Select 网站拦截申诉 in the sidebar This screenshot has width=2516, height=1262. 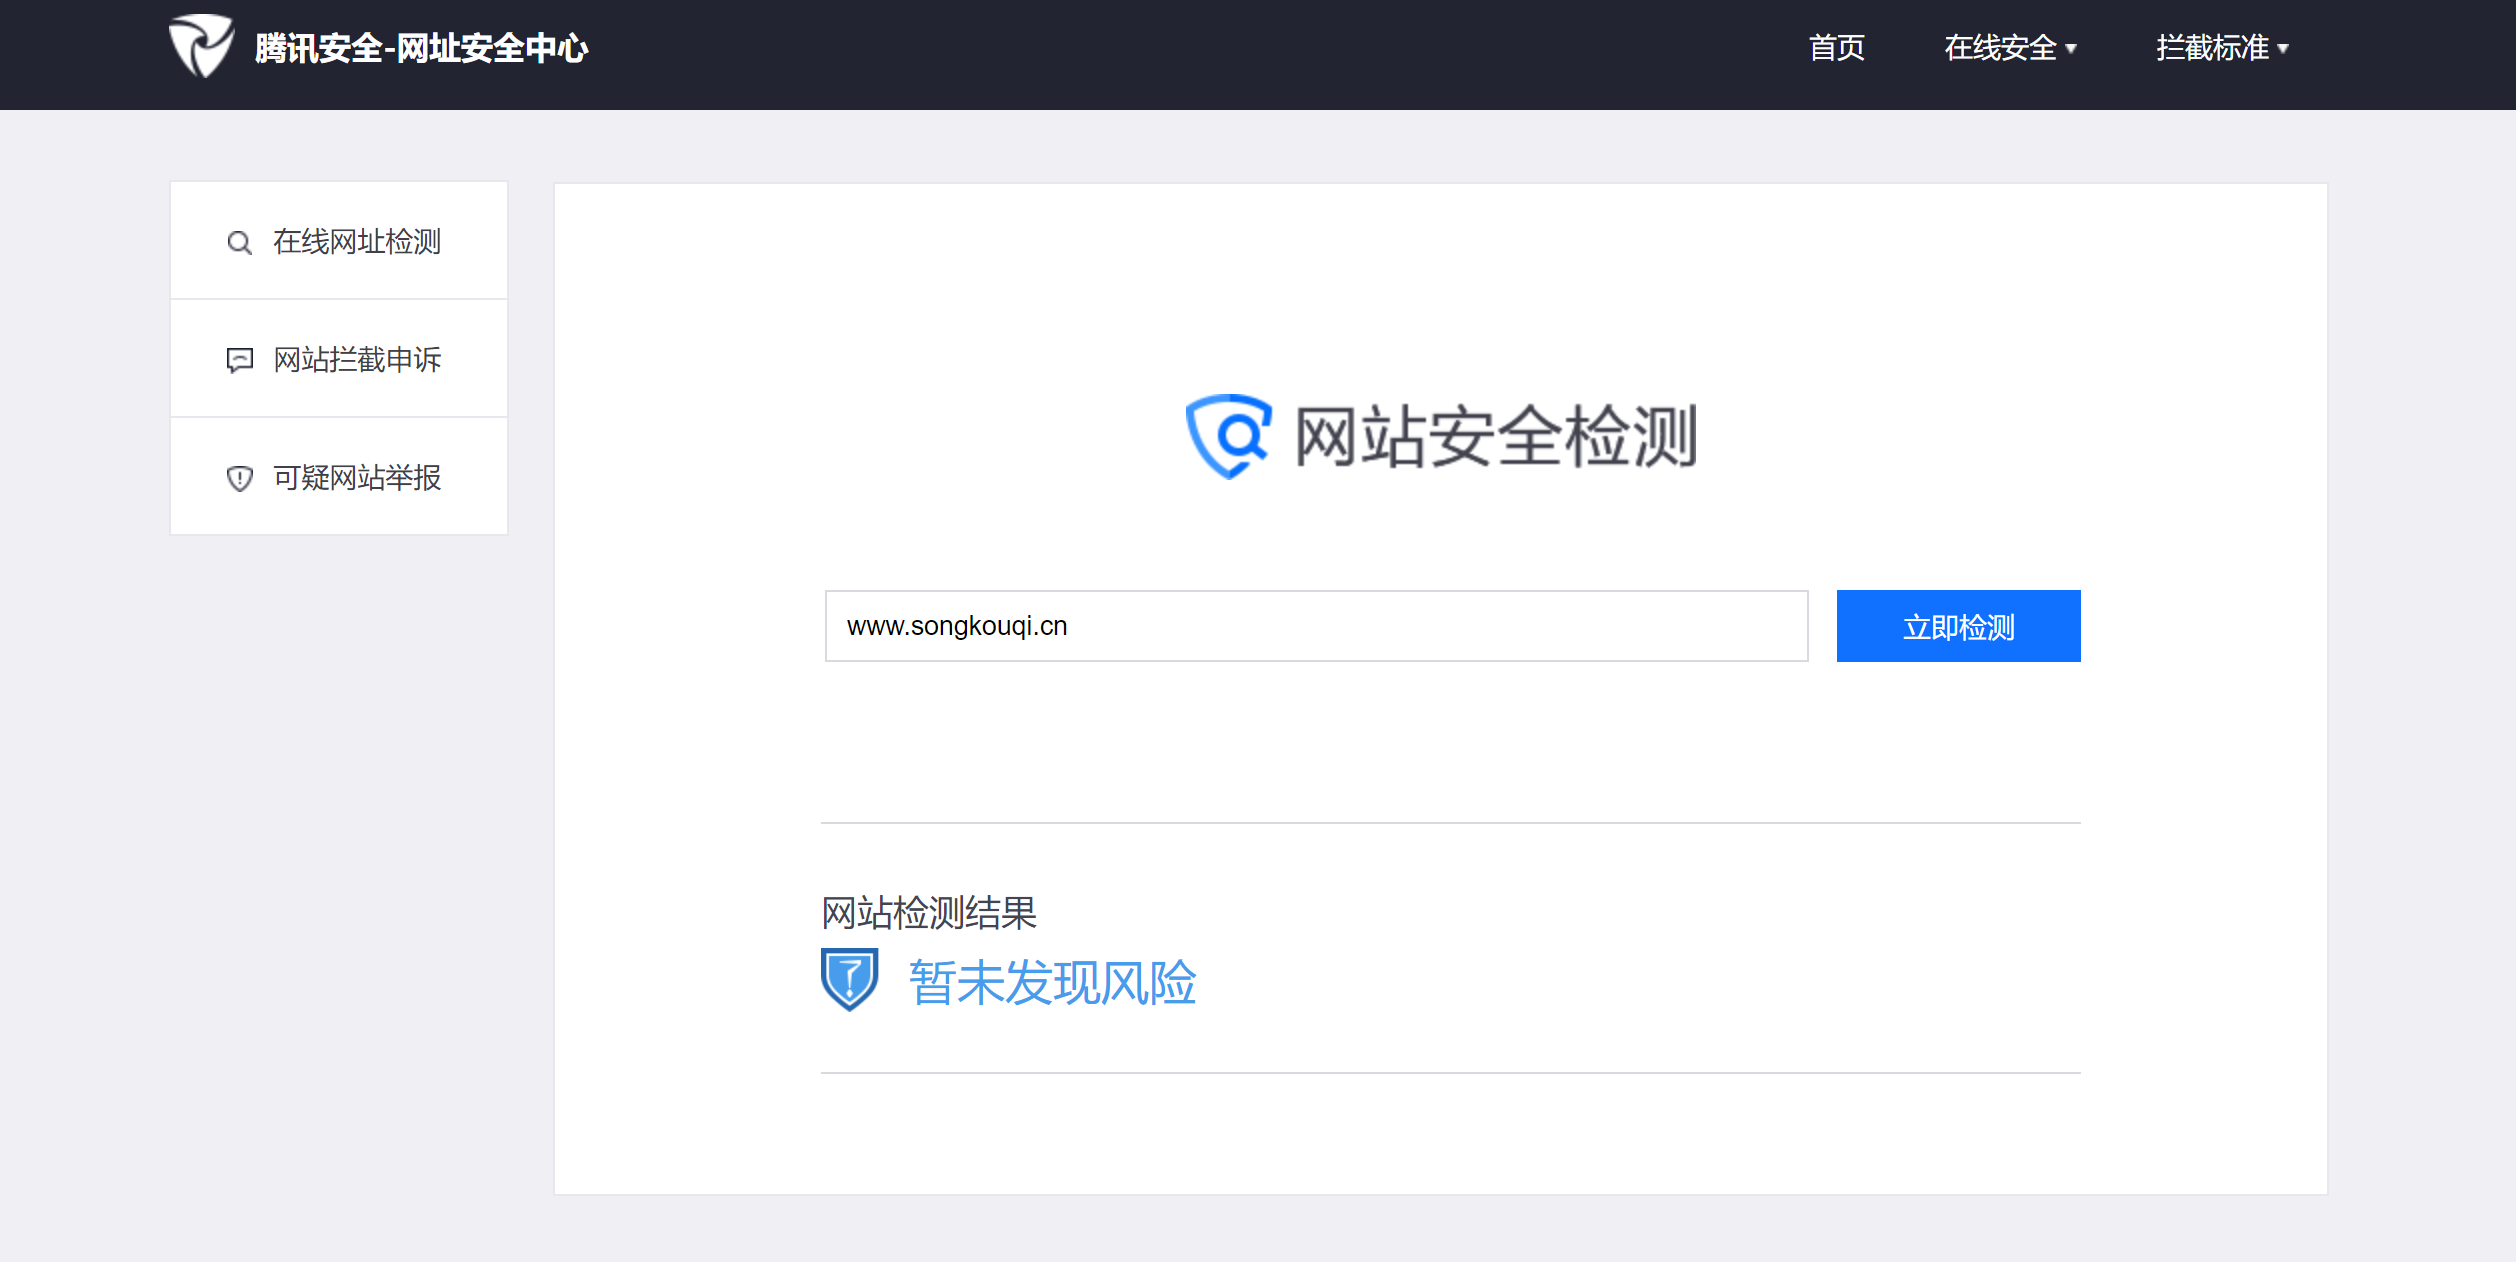(357, 360)
